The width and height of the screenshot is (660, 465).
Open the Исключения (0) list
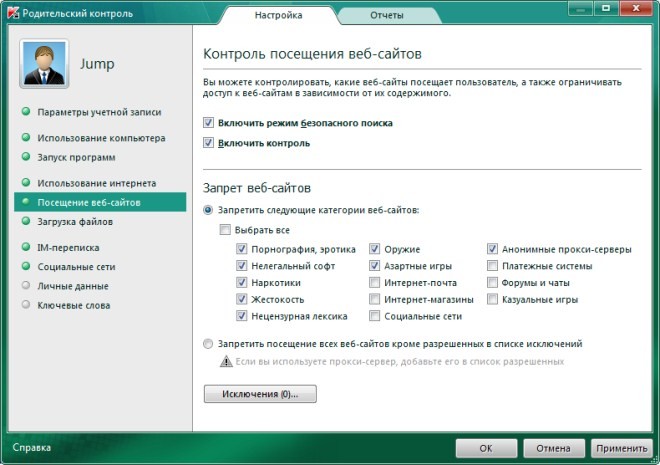click(x=259, y=394)
